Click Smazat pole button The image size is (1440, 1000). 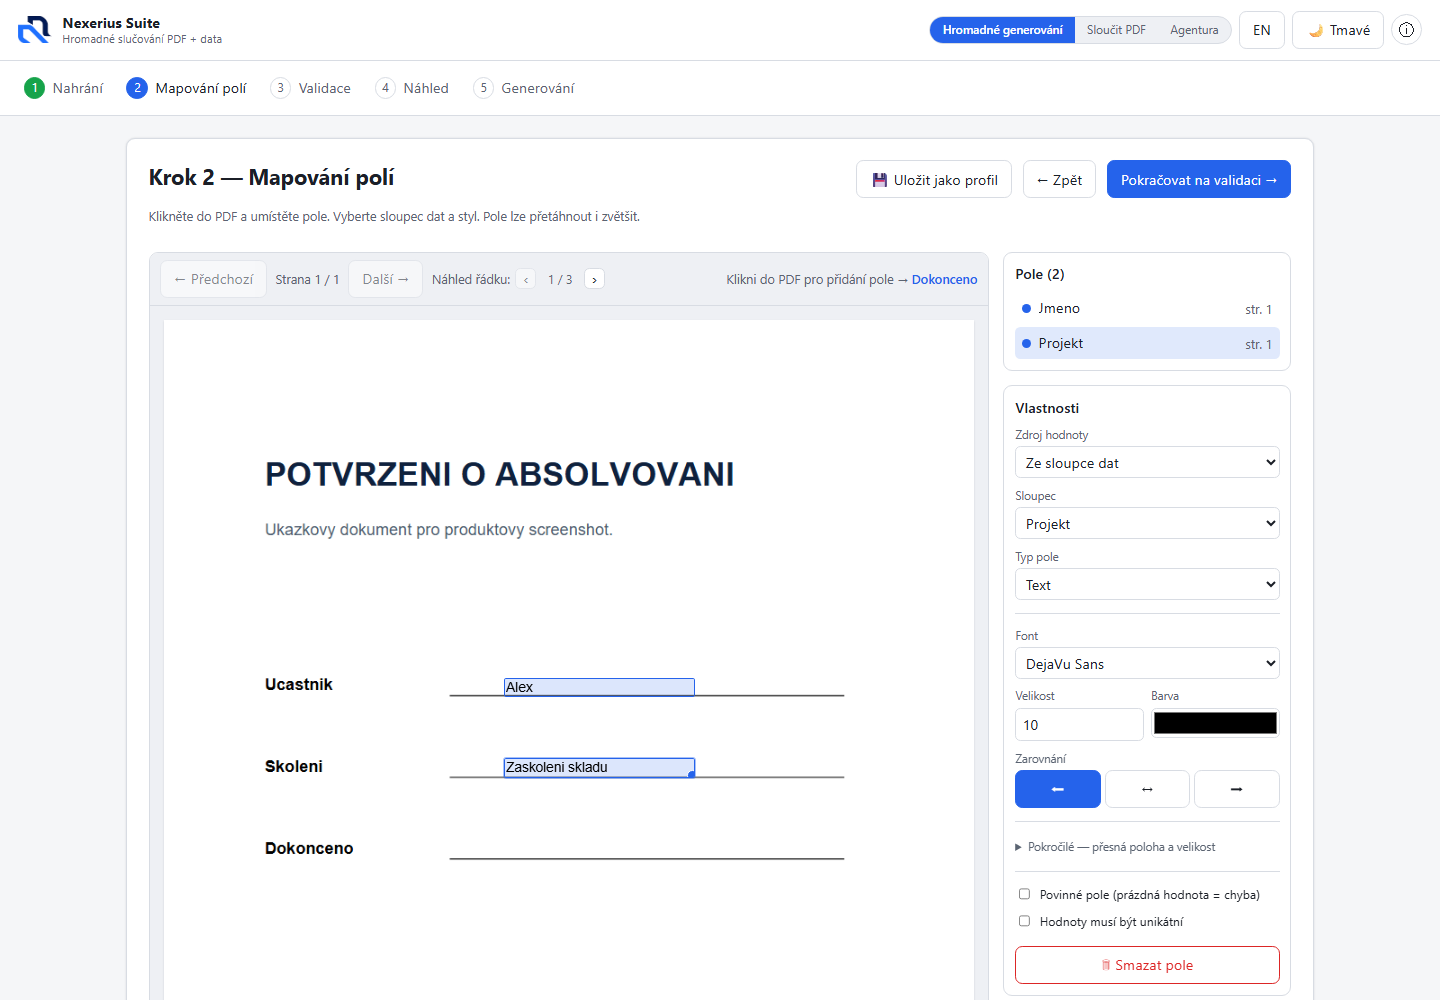point(1147,965)
